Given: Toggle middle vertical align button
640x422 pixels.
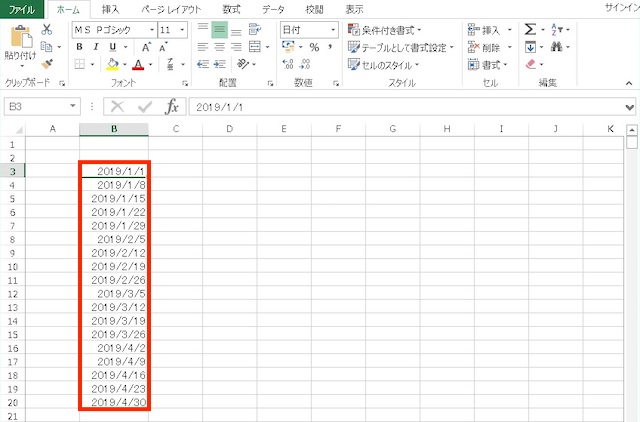Looking at the screenshot, I should [x=219, y=30].
